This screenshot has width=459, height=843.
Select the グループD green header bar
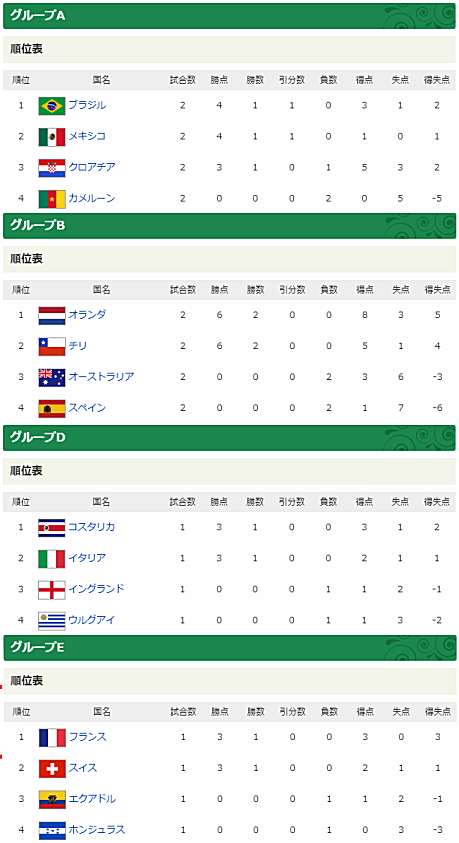pos(230,438)
